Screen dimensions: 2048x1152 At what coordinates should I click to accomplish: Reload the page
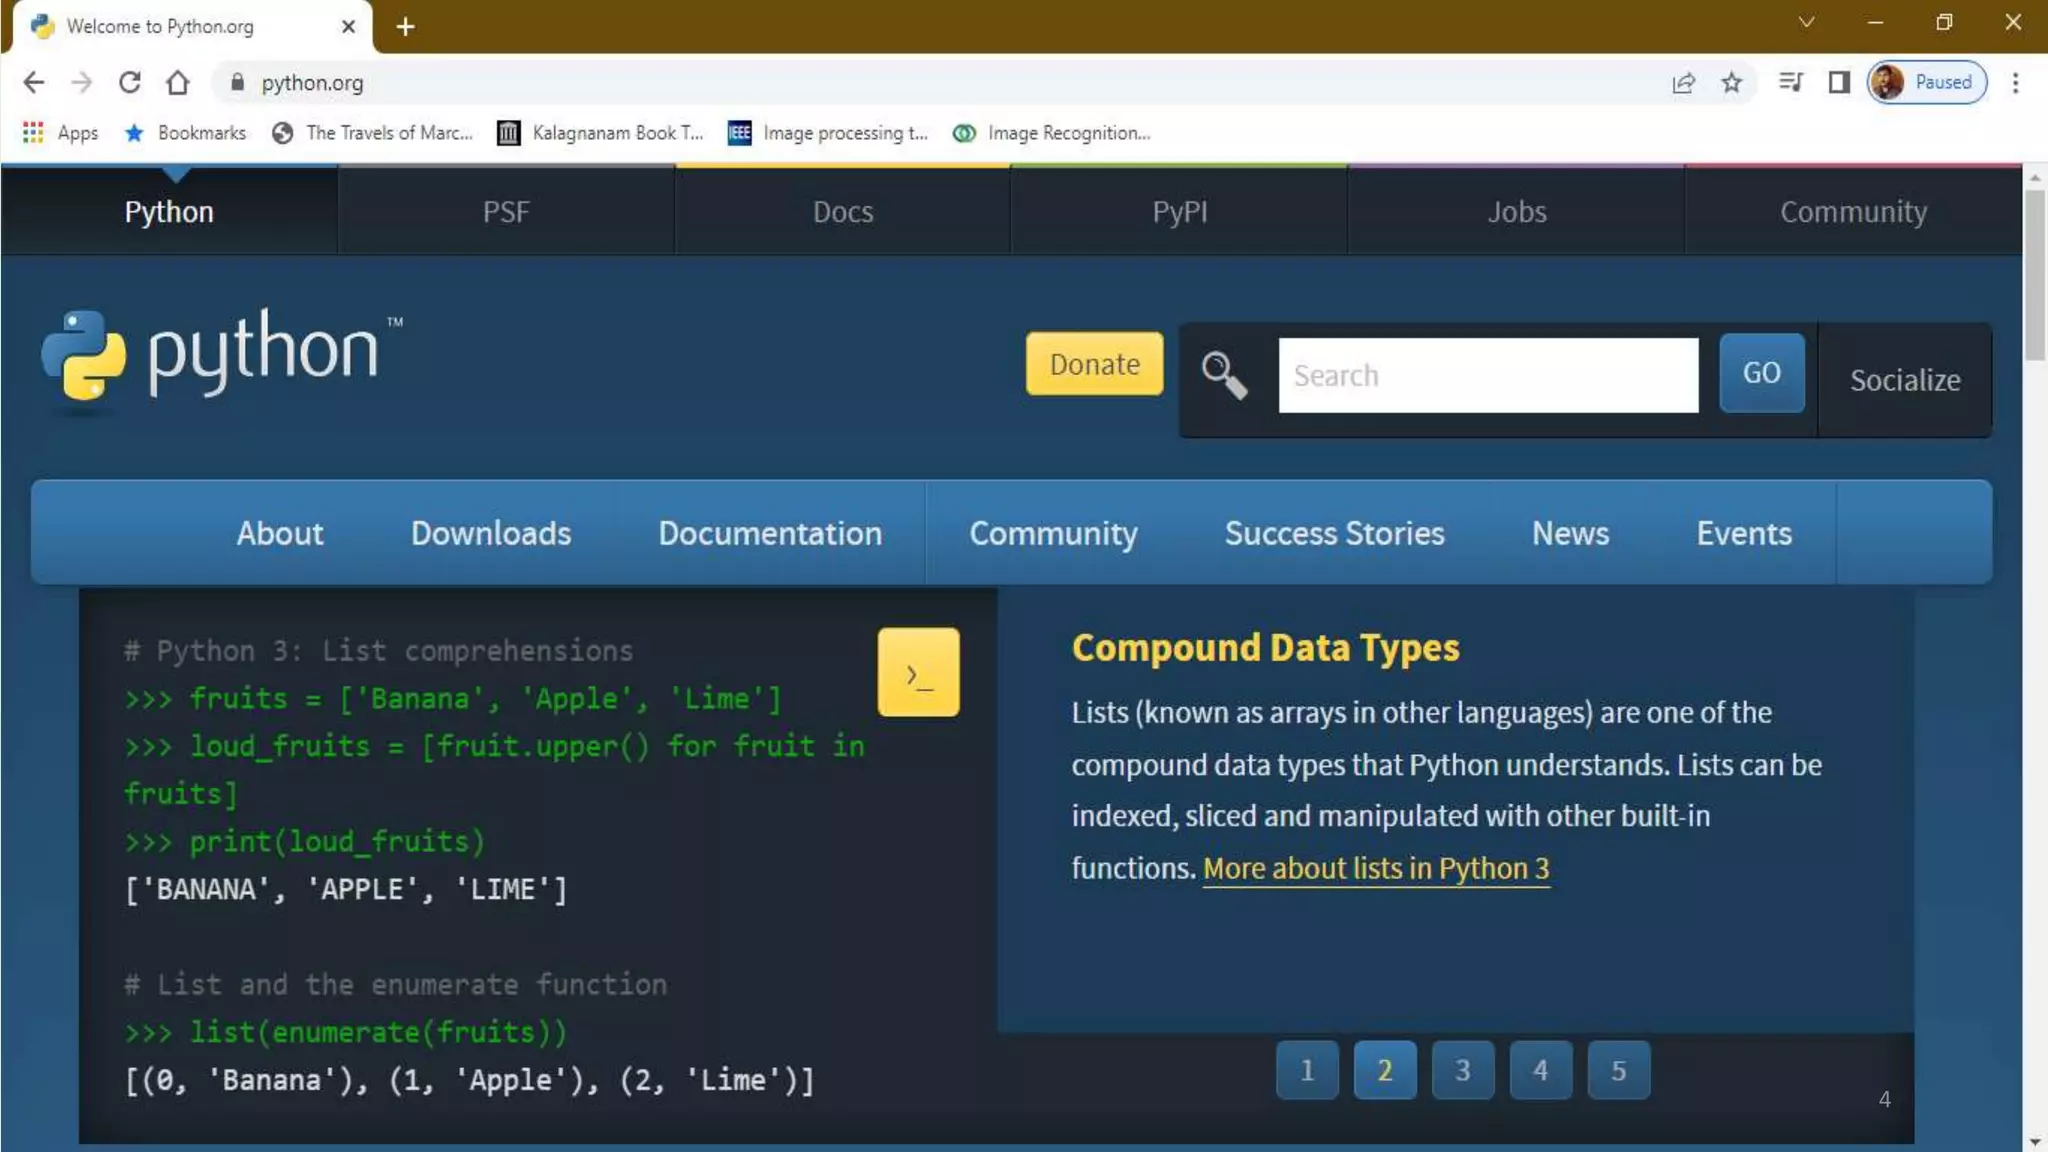[129, 83]
